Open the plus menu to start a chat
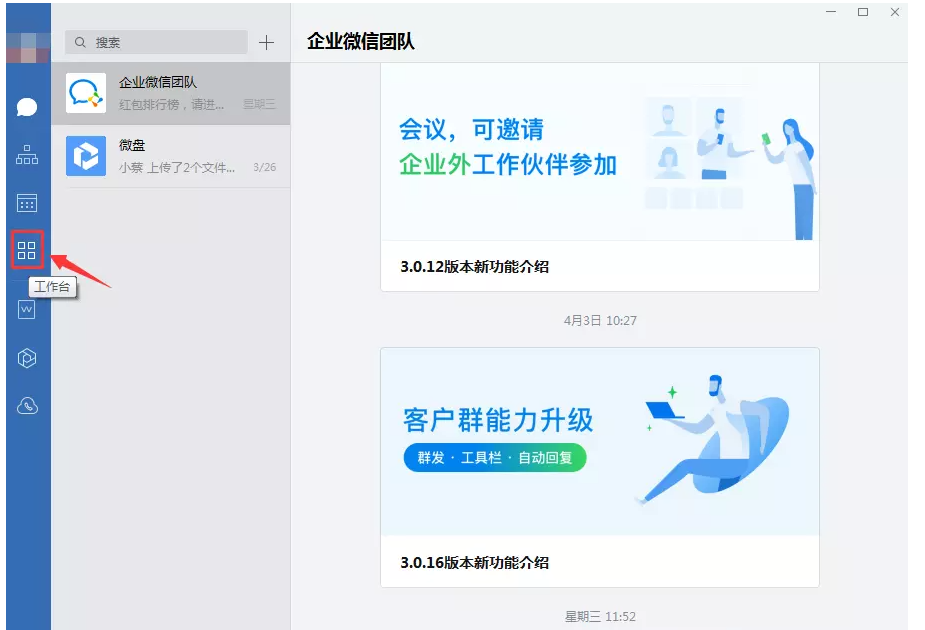The height and width of the screenshot is (630, 925). tap(267, 43)
